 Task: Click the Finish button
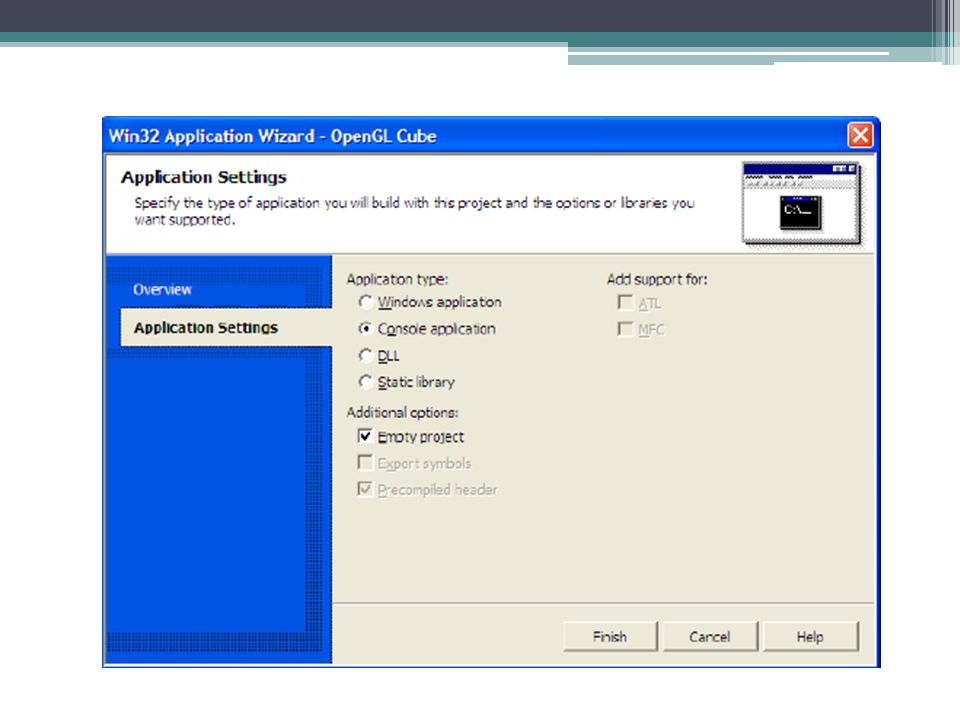coord(610,637)
